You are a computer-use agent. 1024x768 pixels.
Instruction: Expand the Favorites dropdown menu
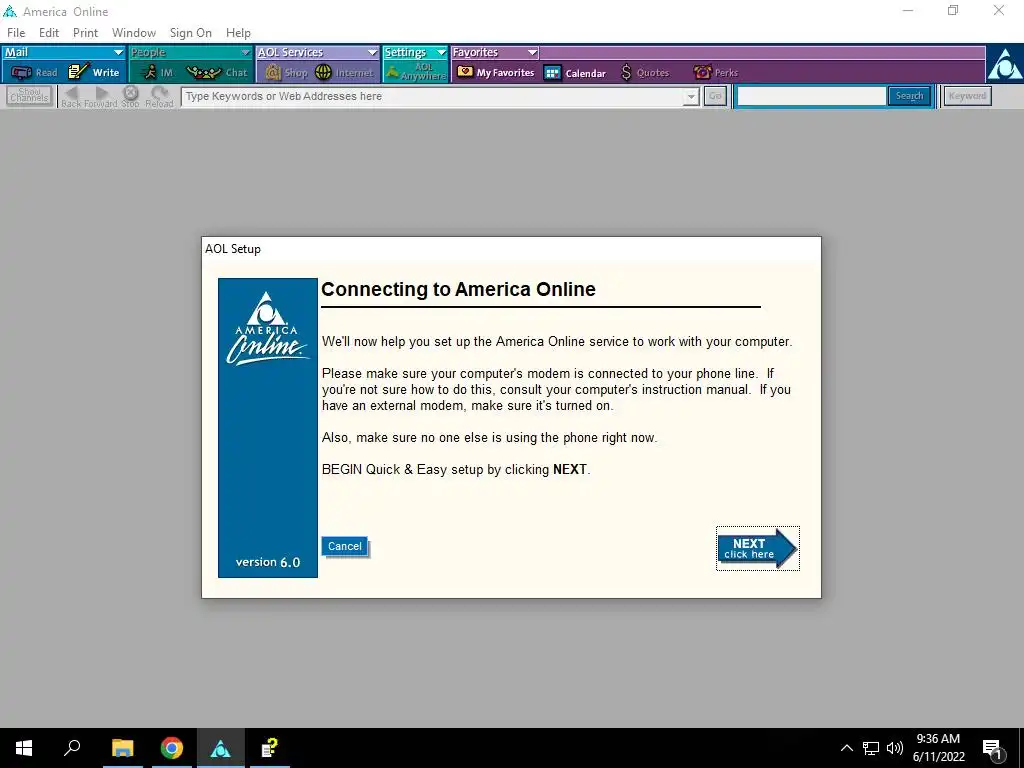coord(532,52)
